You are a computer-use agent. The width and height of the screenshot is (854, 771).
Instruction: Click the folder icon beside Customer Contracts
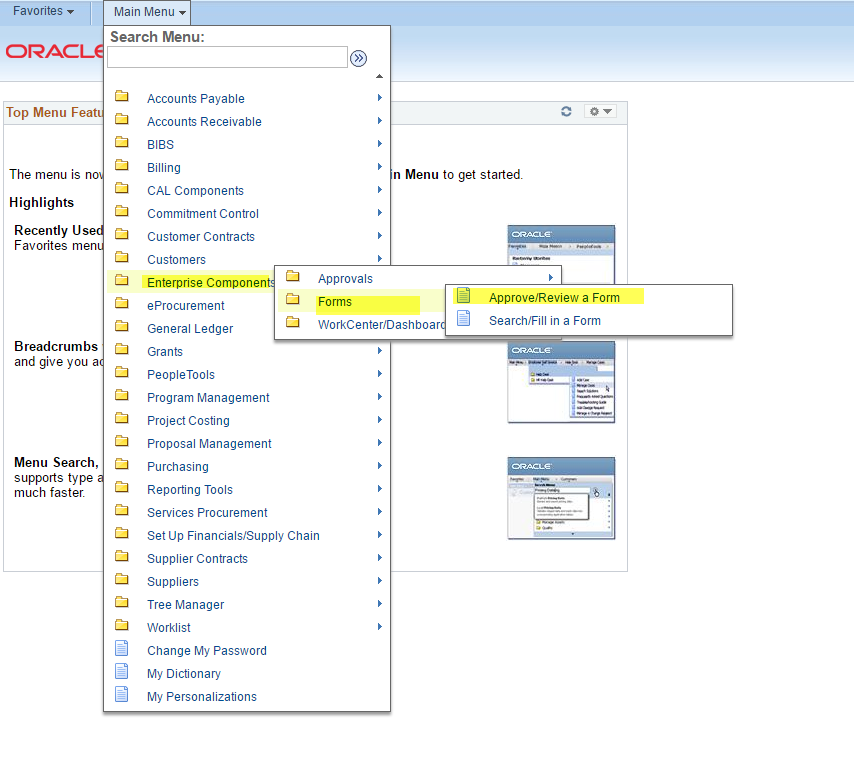click(x=121, y=234)
